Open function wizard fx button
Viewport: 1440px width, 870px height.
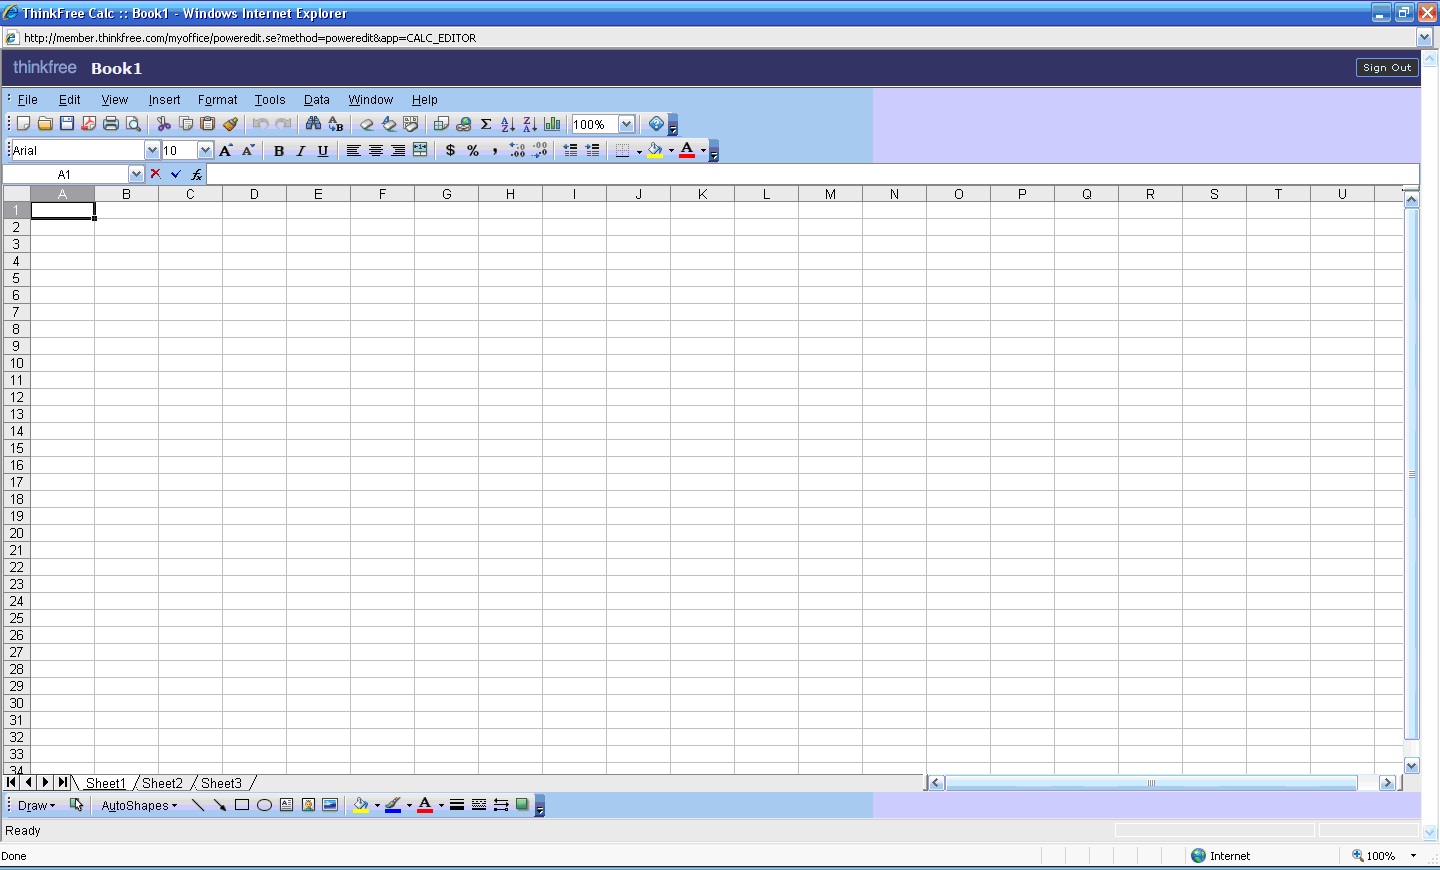tap(197, 174)
